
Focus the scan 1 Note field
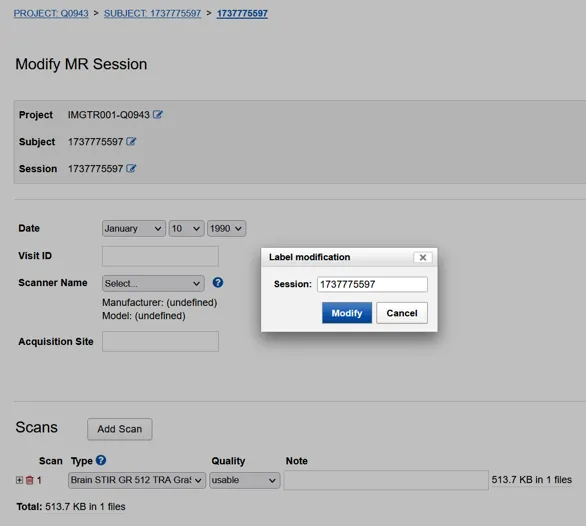386,480
